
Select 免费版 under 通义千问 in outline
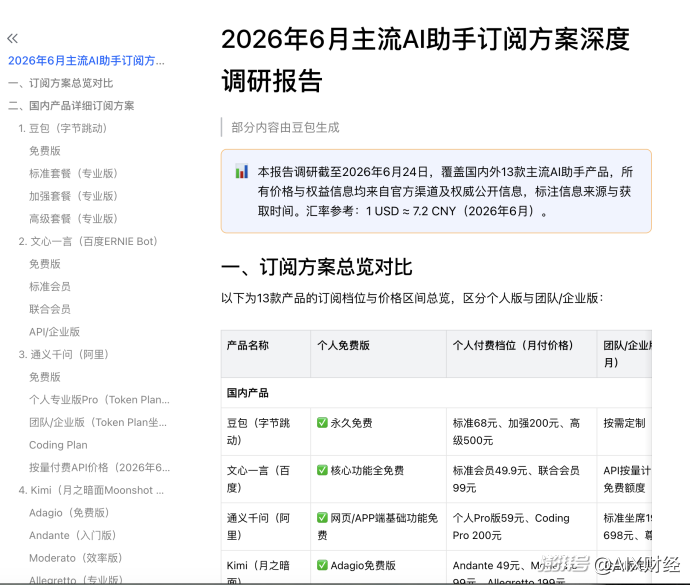[x=45, y=377]
